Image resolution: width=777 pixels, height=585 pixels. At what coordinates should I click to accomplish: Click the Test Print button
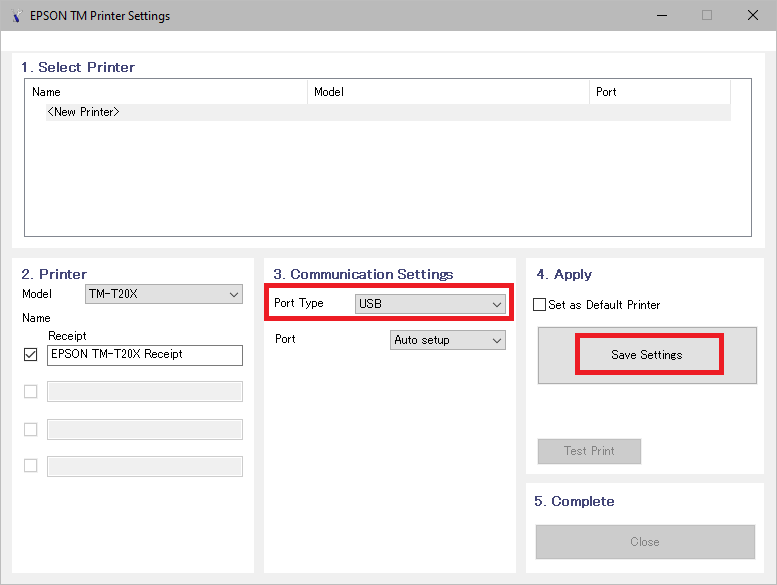pyautogui.click(x=589, y=451)
